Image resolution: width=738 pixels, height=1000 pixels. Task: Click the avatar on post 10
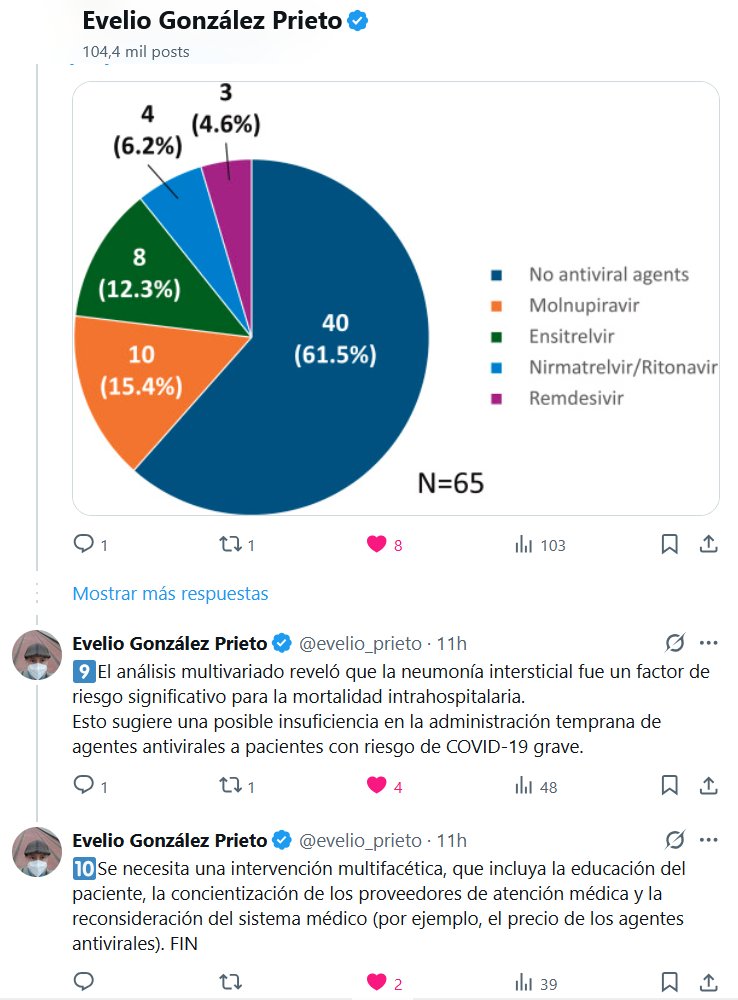coord(37,852)
